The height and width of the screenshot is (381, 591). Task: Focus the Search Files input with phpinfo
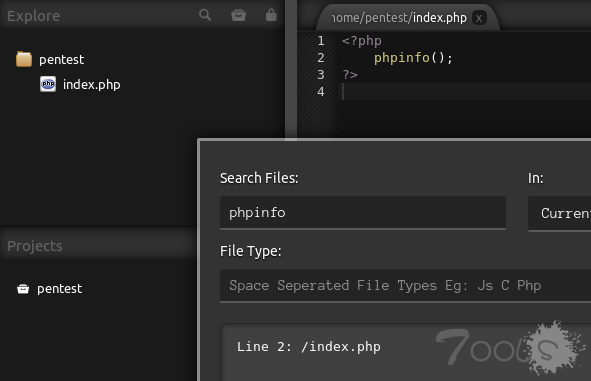pos(363,213)
